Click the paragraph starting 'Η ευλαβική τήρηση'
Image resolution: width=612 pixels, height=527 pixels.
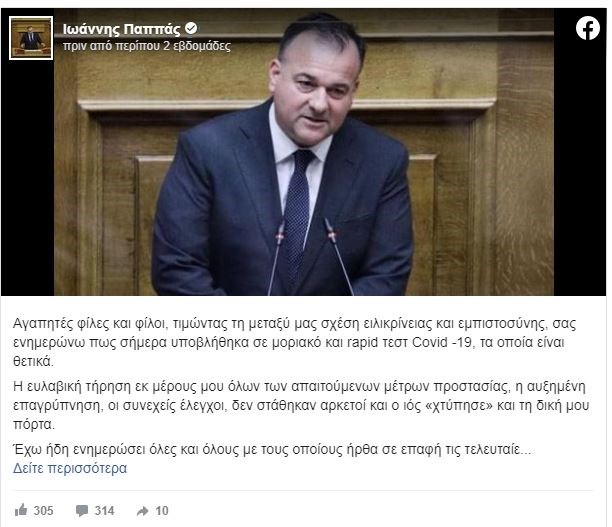point(301,405)
